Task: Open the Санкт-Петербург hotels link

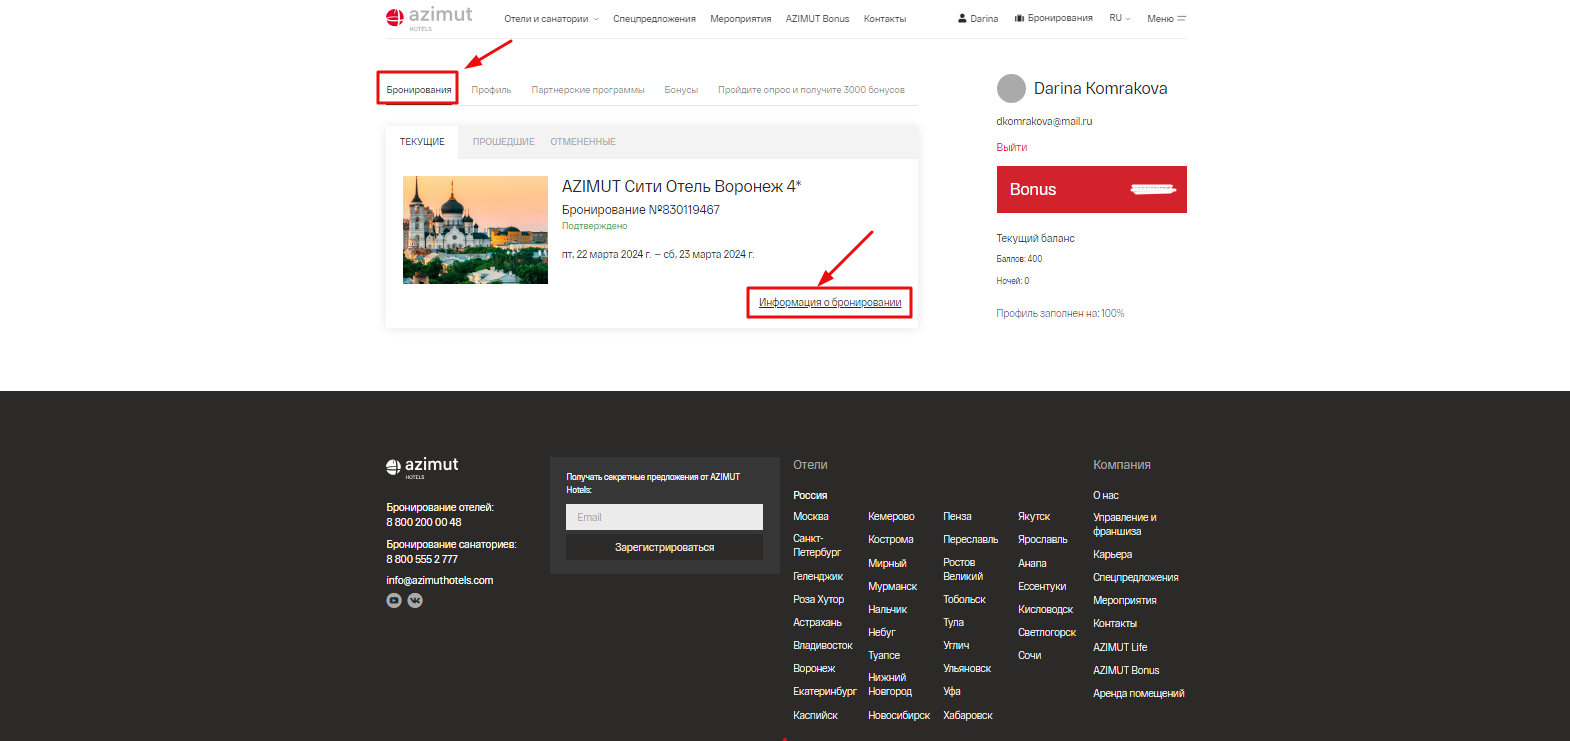Action: [817, 545]
